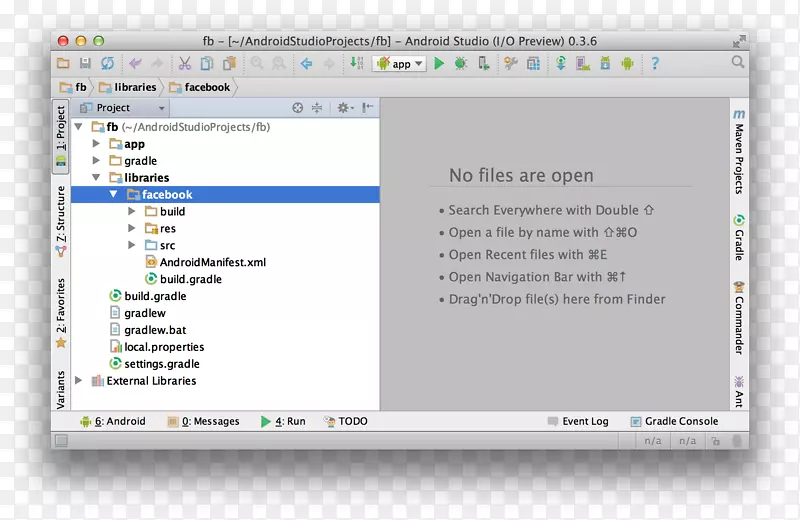Click the Save All disk icon

coord(85,63)
